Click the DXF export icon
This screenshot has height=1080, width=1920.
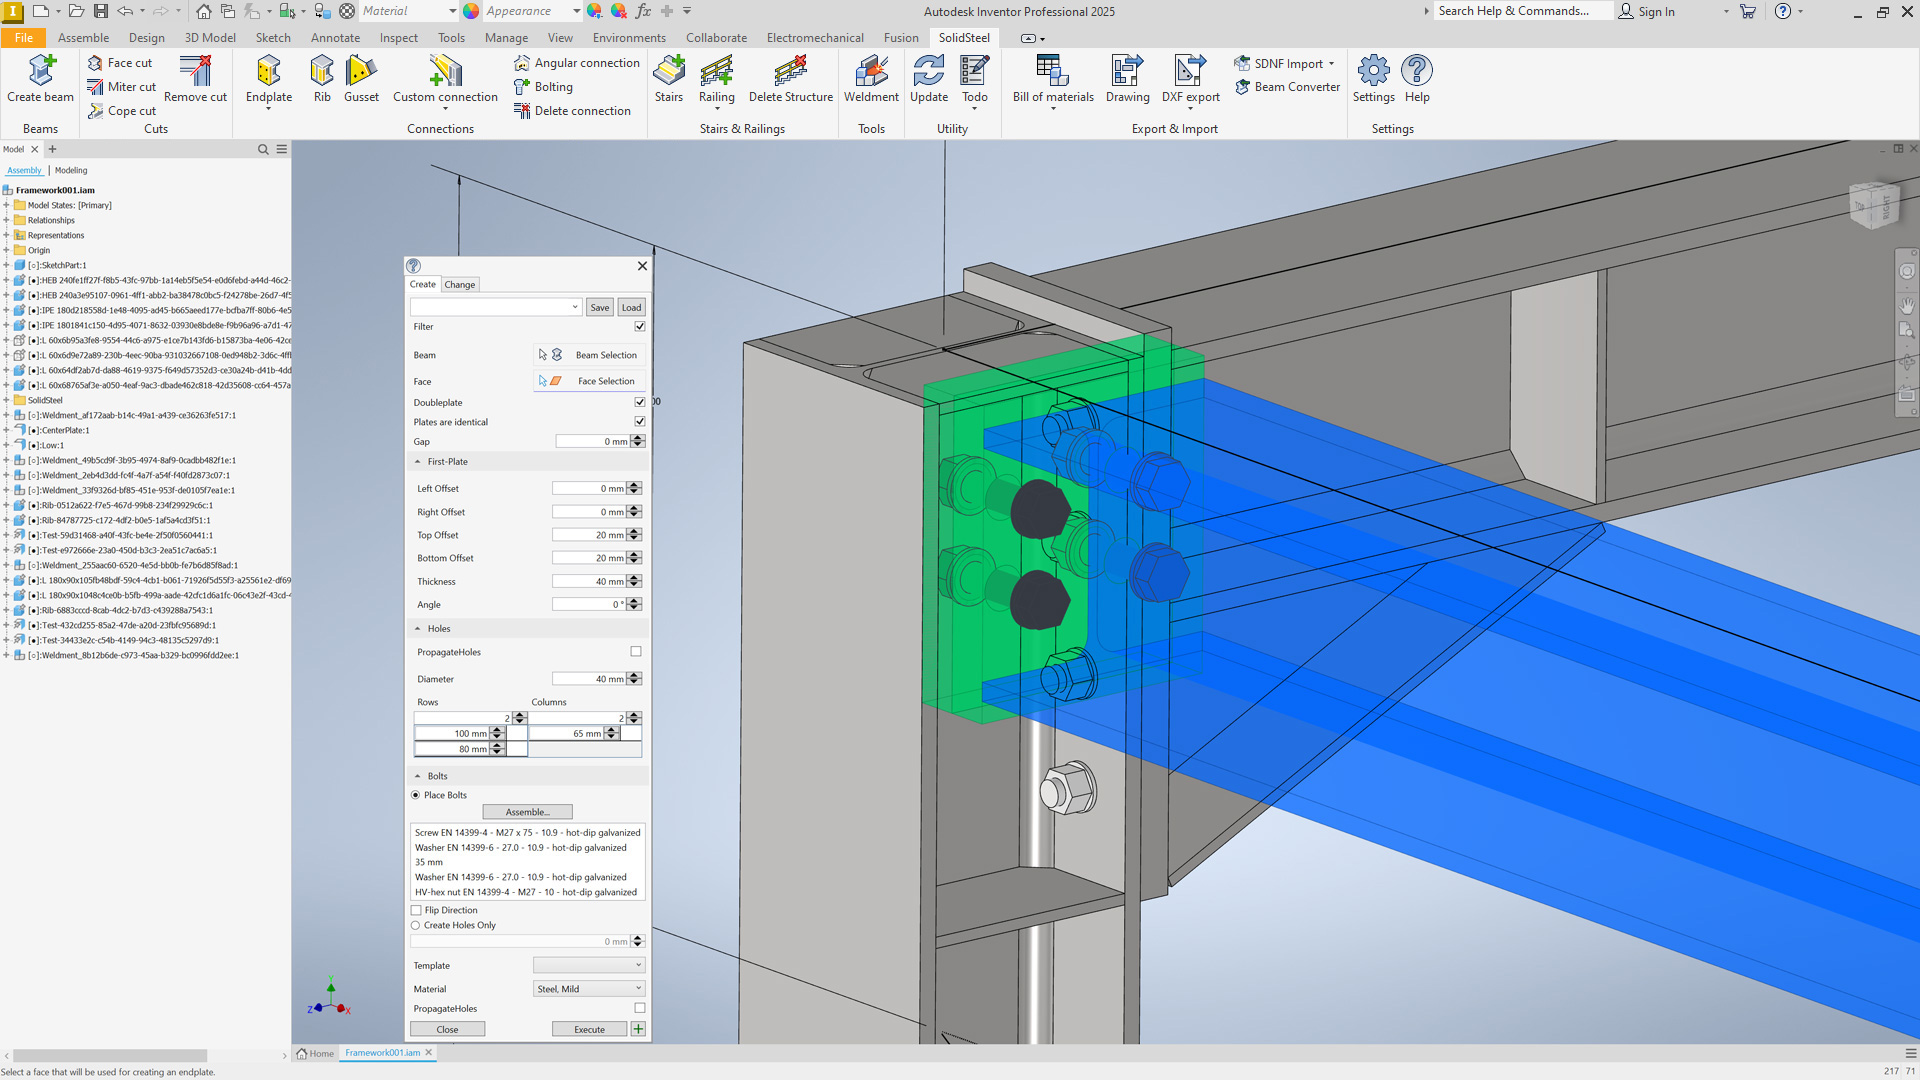(1189, 72)
